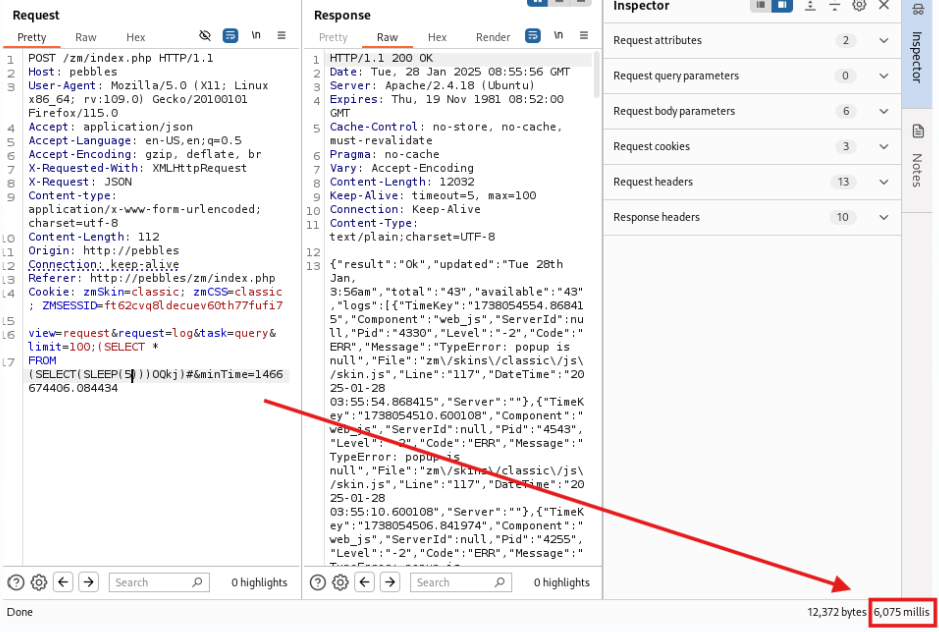Screen dimensions: 939x632
Task: Open search settings gear below Response
Action: 341,582
